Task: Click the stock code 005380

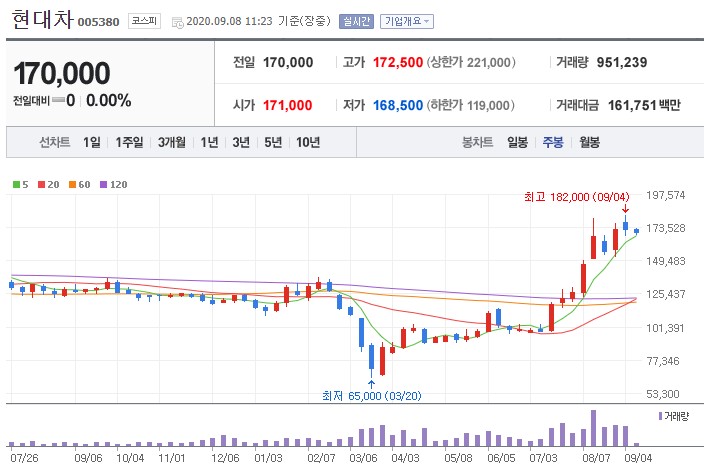Action: click(x=98, y=22)
